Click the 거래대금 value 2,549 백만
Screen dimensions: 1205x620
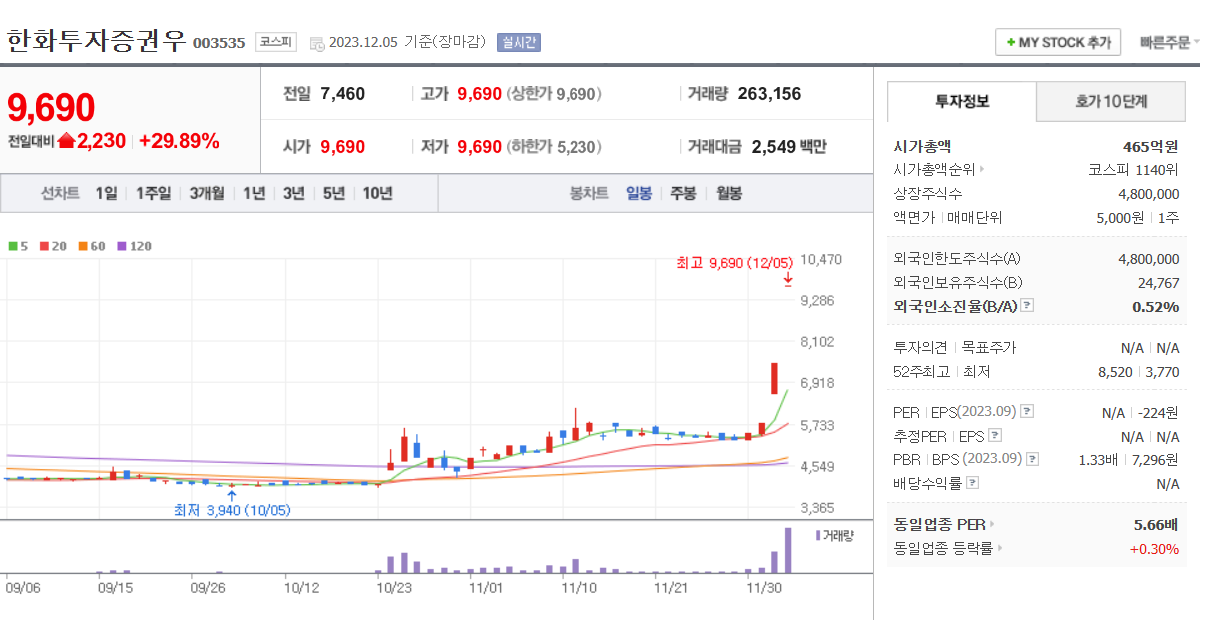[x=789, y=147]
